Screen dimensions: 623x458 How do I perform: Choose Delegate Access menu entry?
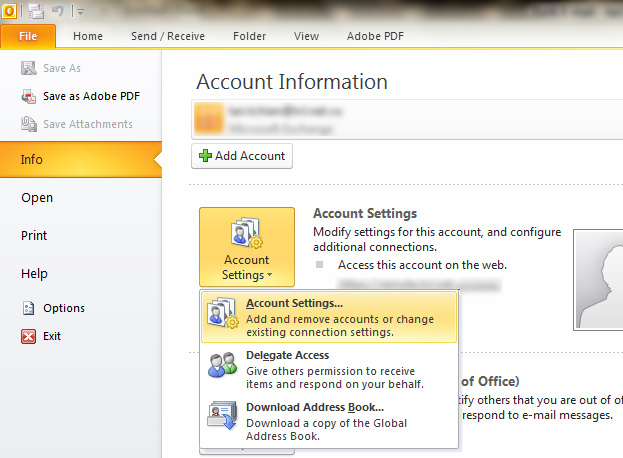coord(329,369)
